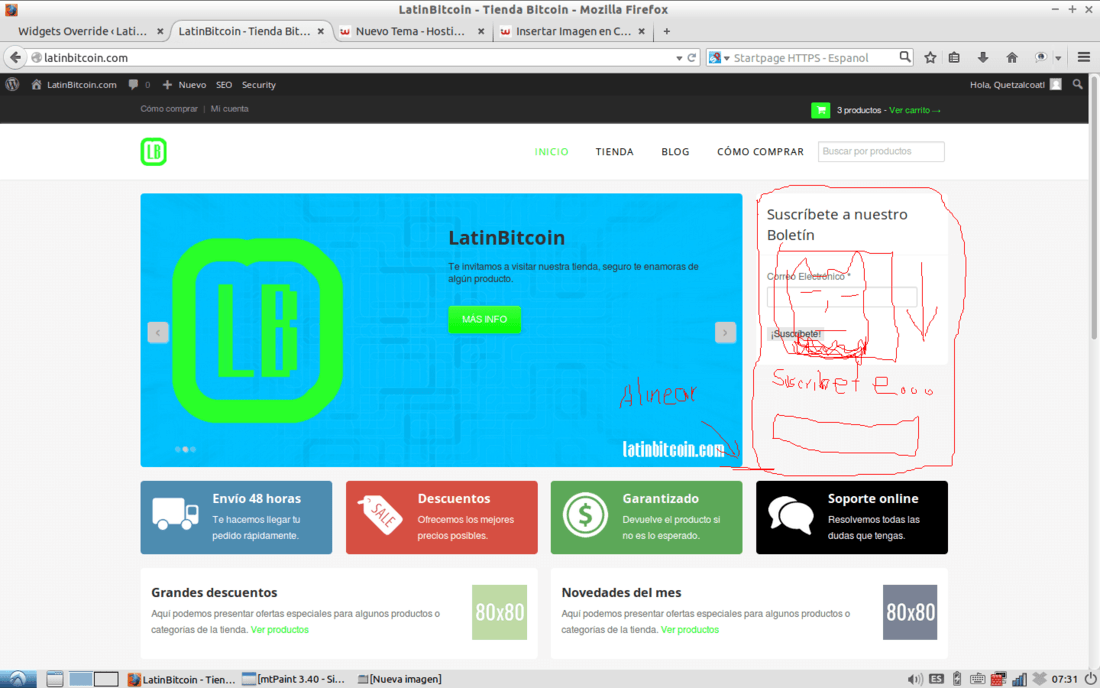Click the network signal tray icon
Image resolution: width=1100 pixels, height=688 pixels.
(x=1019, y=679)
